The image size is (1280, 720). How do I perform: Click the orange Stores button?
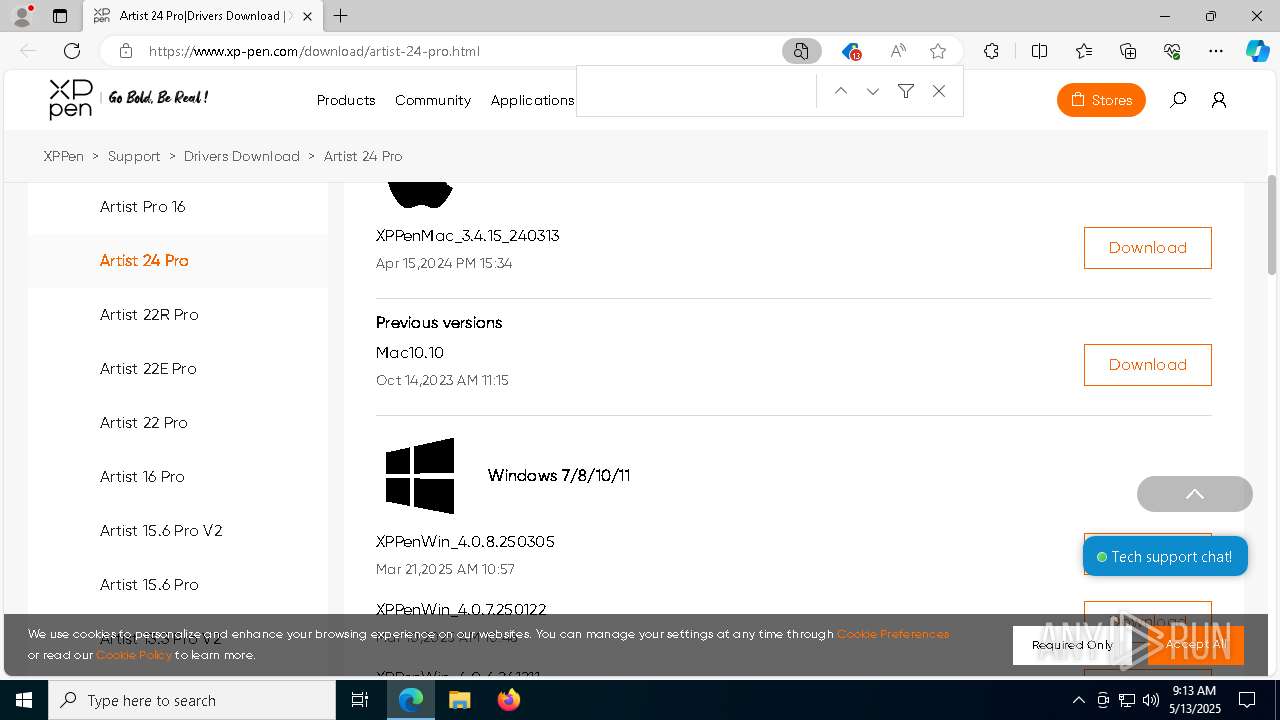[x=1101, y=100]
